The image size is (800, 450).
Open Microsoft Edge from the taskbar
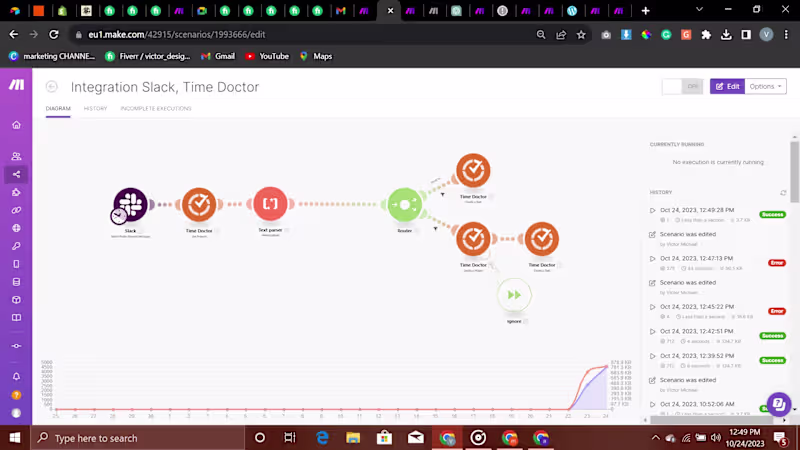(x=322, y=438)
